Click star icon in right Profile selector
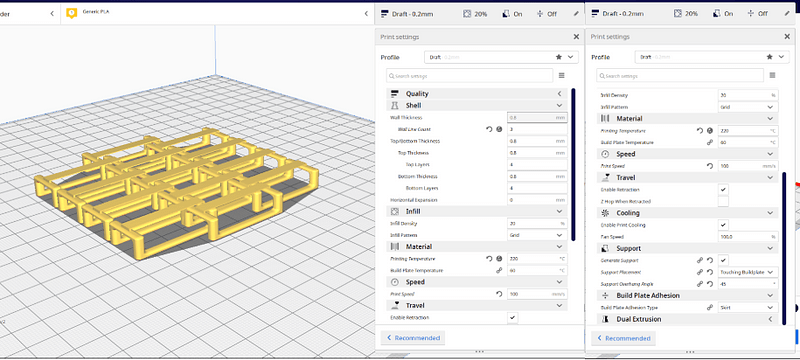 [769, 57]
